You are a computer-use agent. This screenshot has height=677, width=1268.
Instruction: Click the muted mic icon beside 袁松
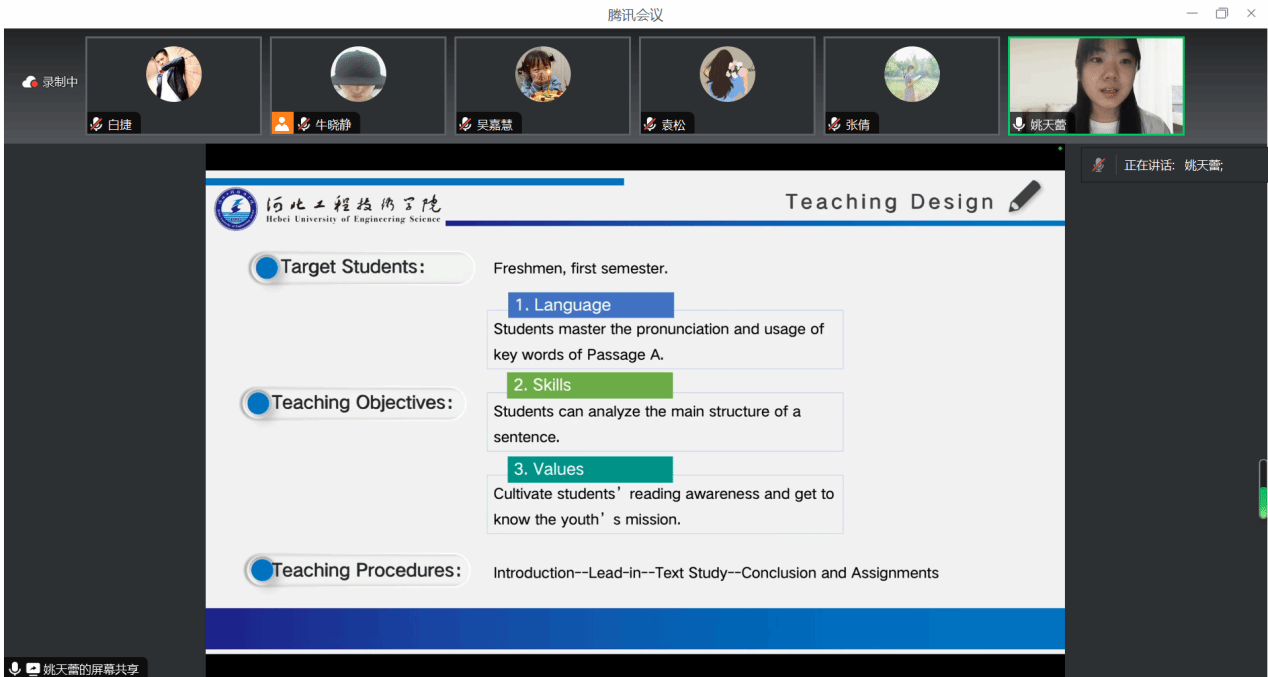point(650,125)
